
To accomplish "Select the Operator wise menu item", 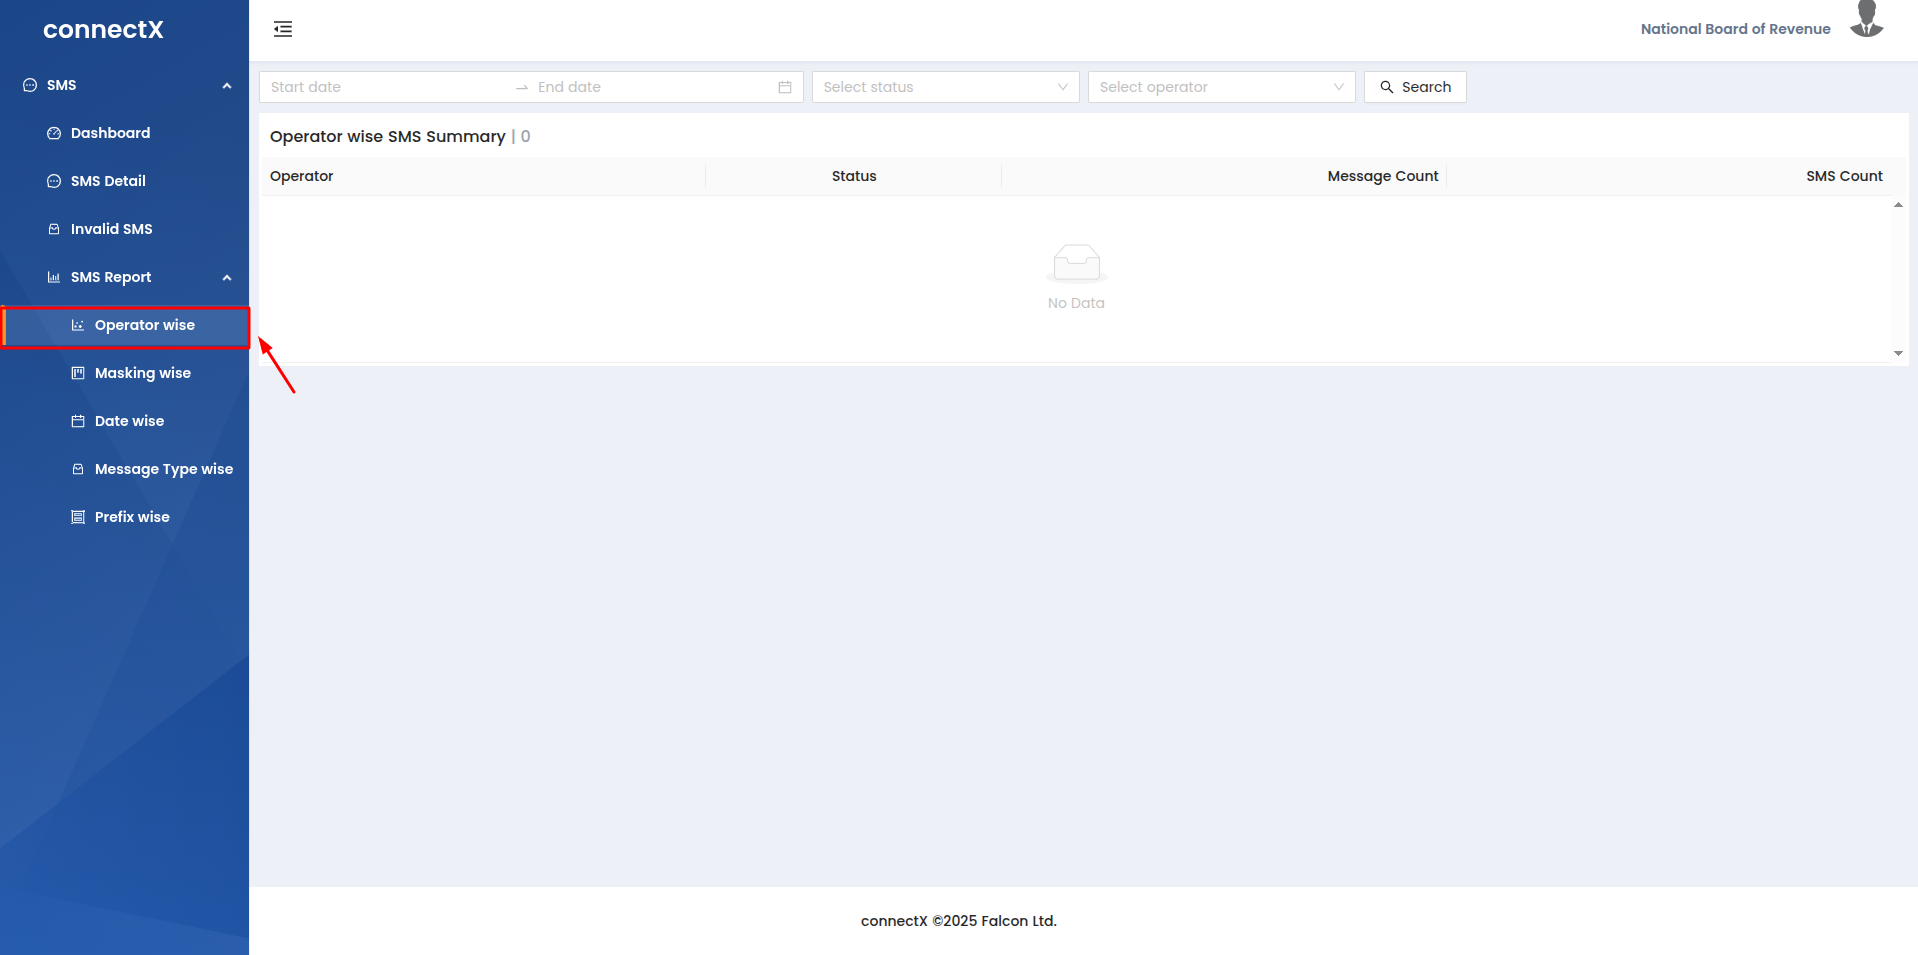I will click(x=144, y=325).
